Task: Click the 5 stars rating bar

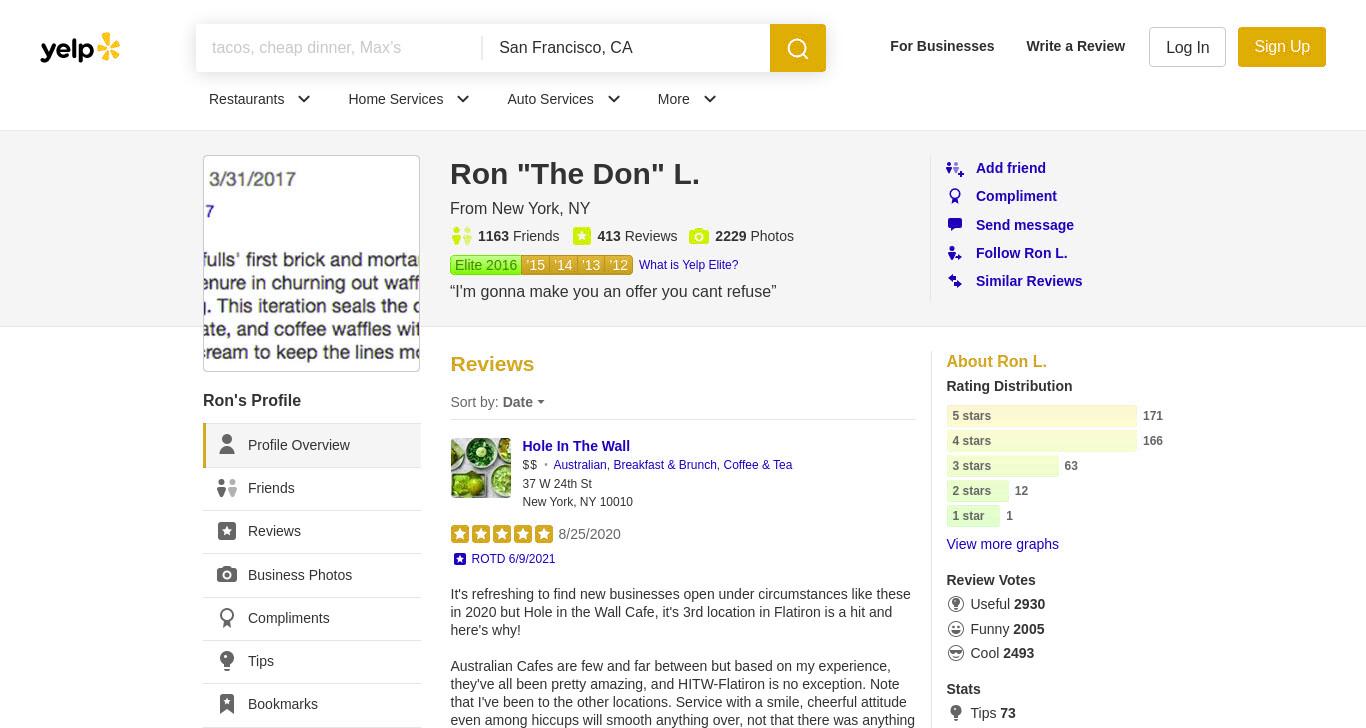Action: coord(1041,416)
